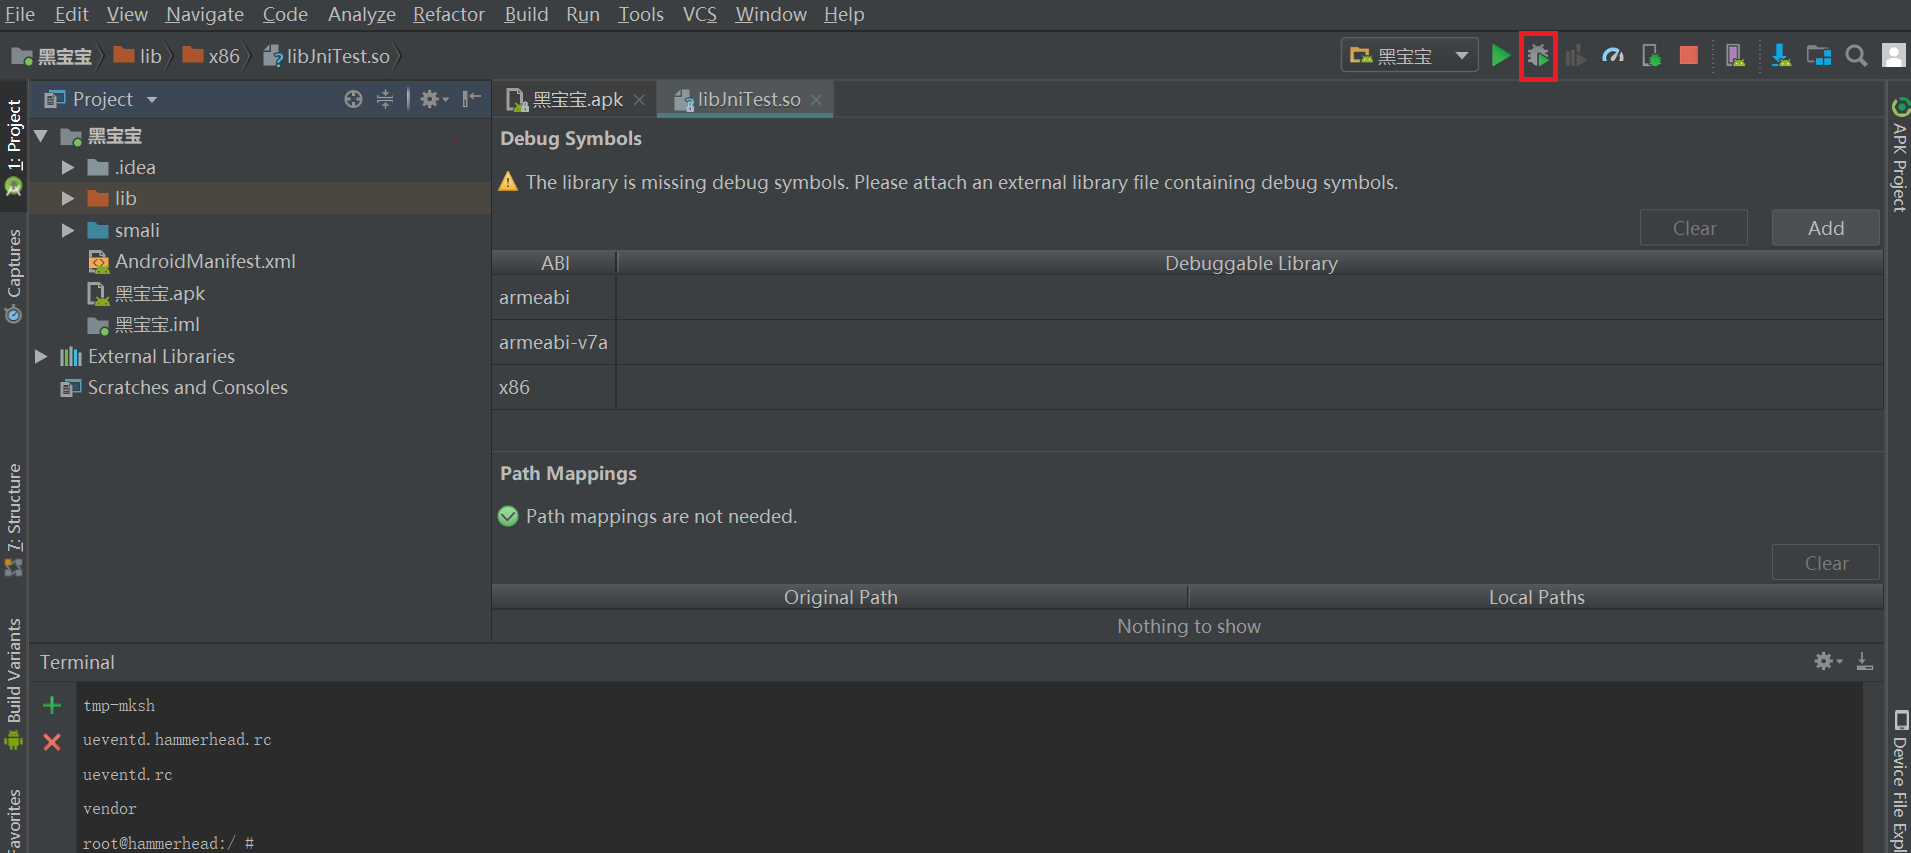
Task: Click Clear button under Path Mappings
Action: (1826, 563)
